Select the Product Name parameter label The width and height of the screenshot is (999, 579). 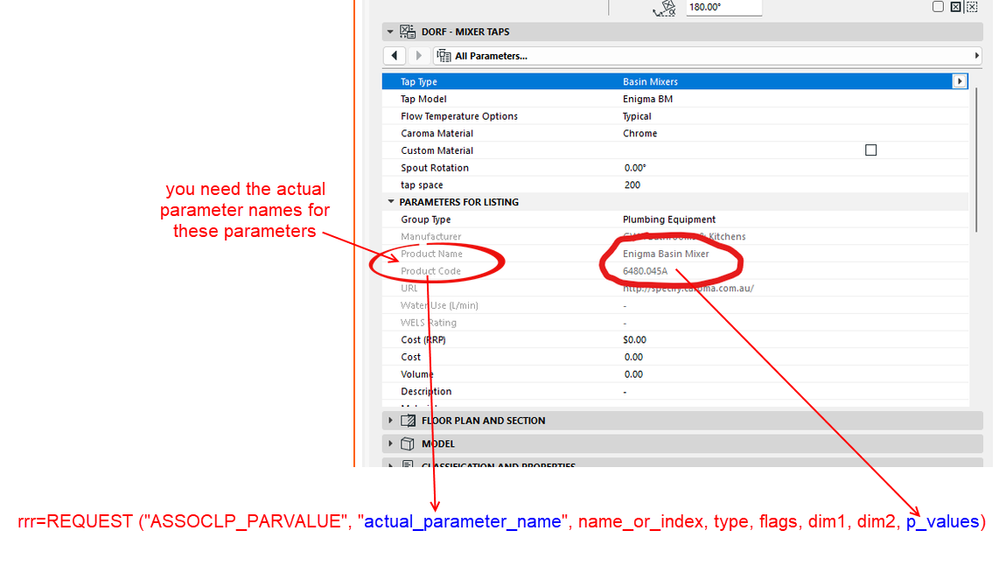click(x=431, y=254)
